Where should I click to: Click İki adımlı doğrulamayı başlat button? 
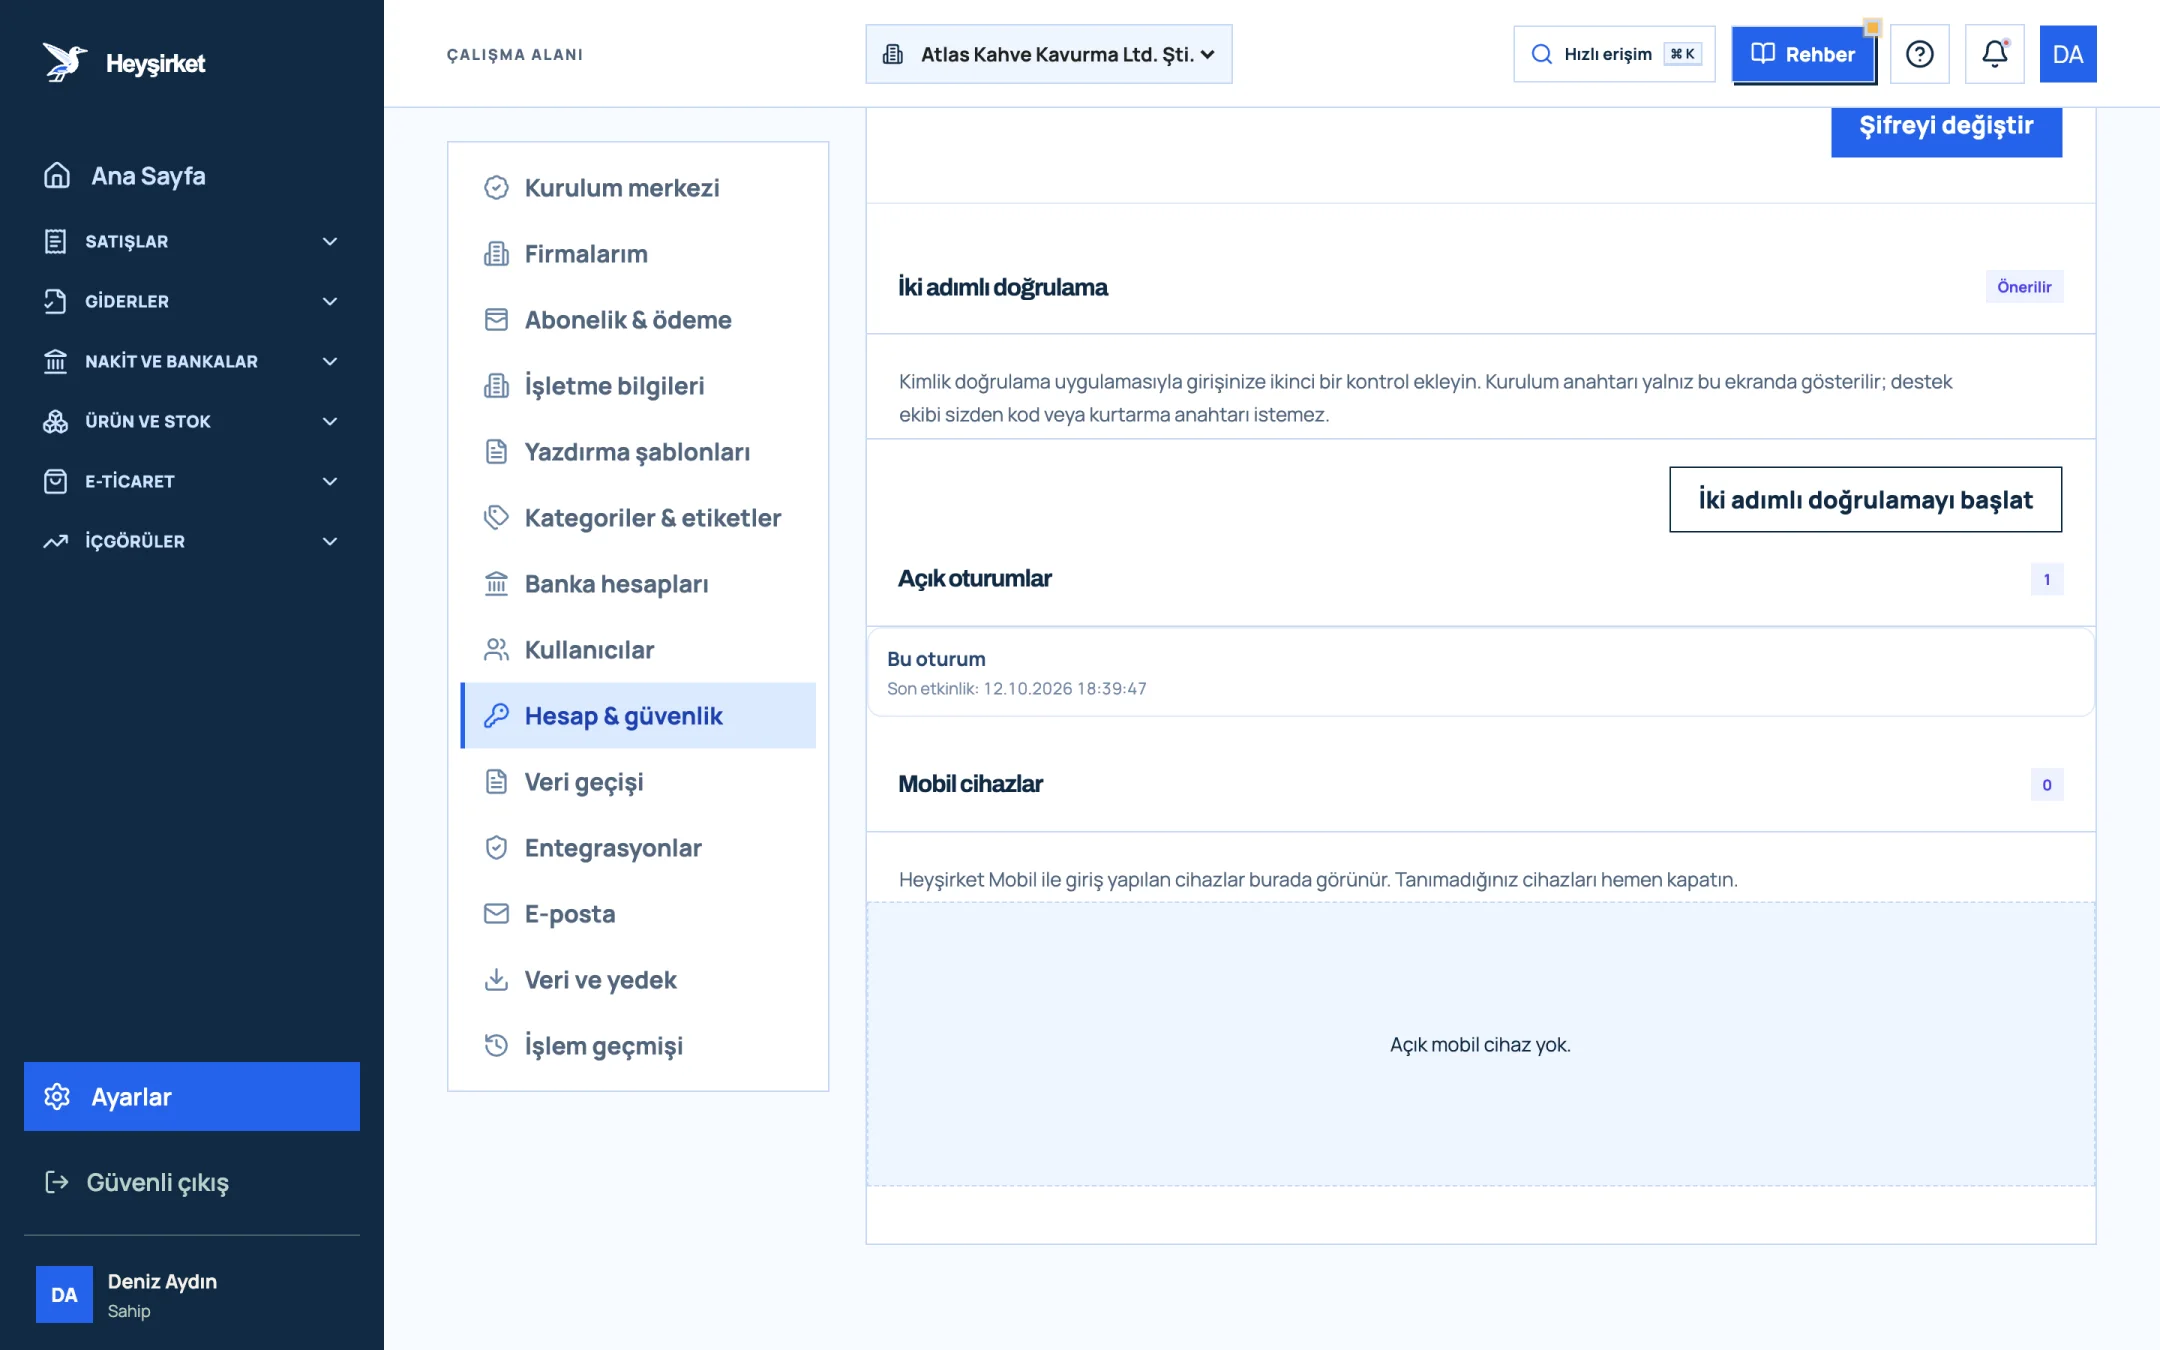1865,499
